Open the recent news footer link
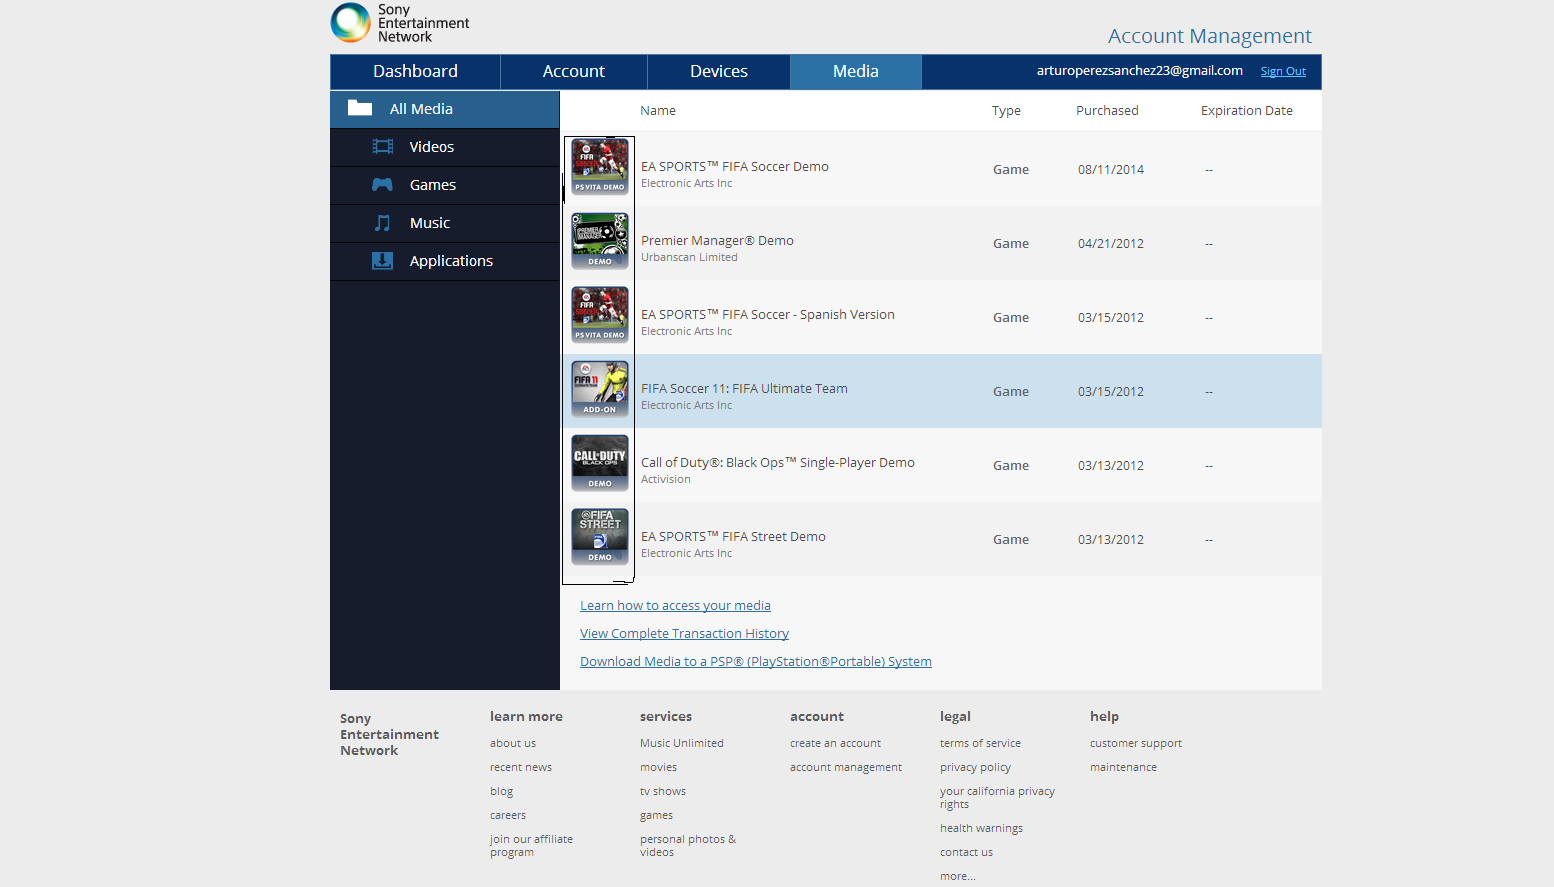The width and height of the screenshot is (1554, 887). (x=521, y=767)
